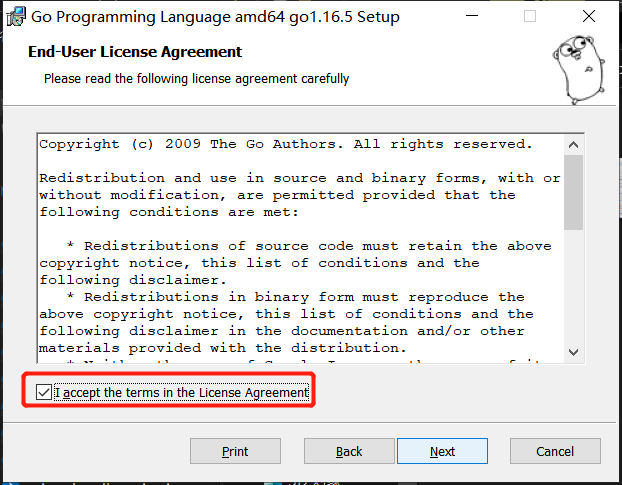
Task: Click the maximize button in title bar
Action: point(530,16)
